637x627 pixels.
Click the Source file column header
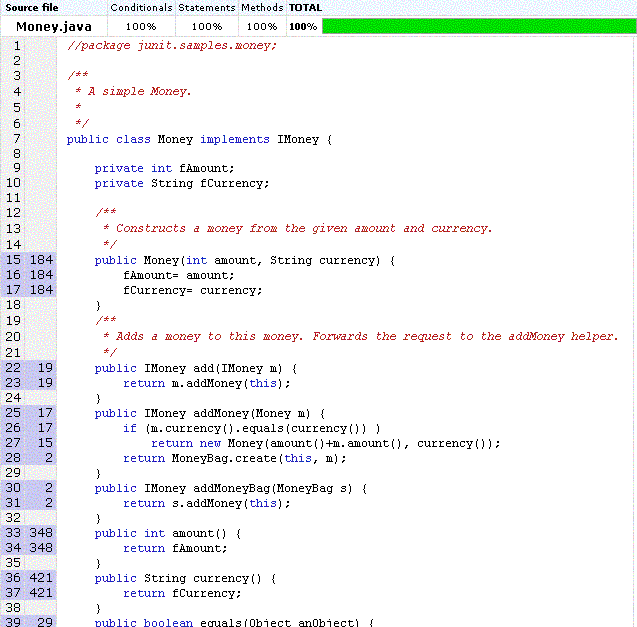coord(32,8)
